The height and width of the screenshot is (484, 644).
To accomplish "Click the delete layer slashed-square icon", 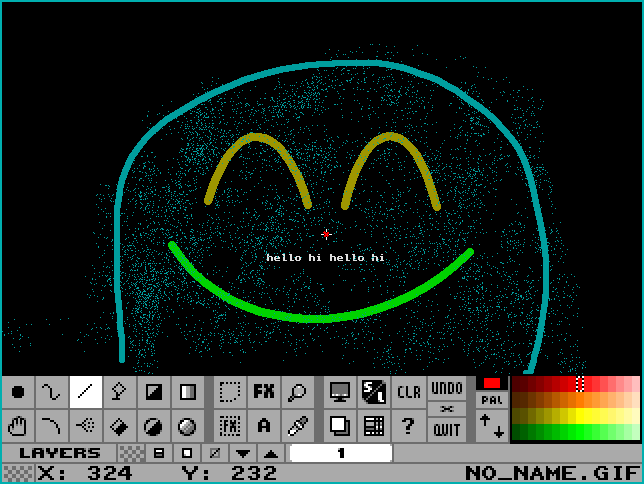I will [215, 453].
